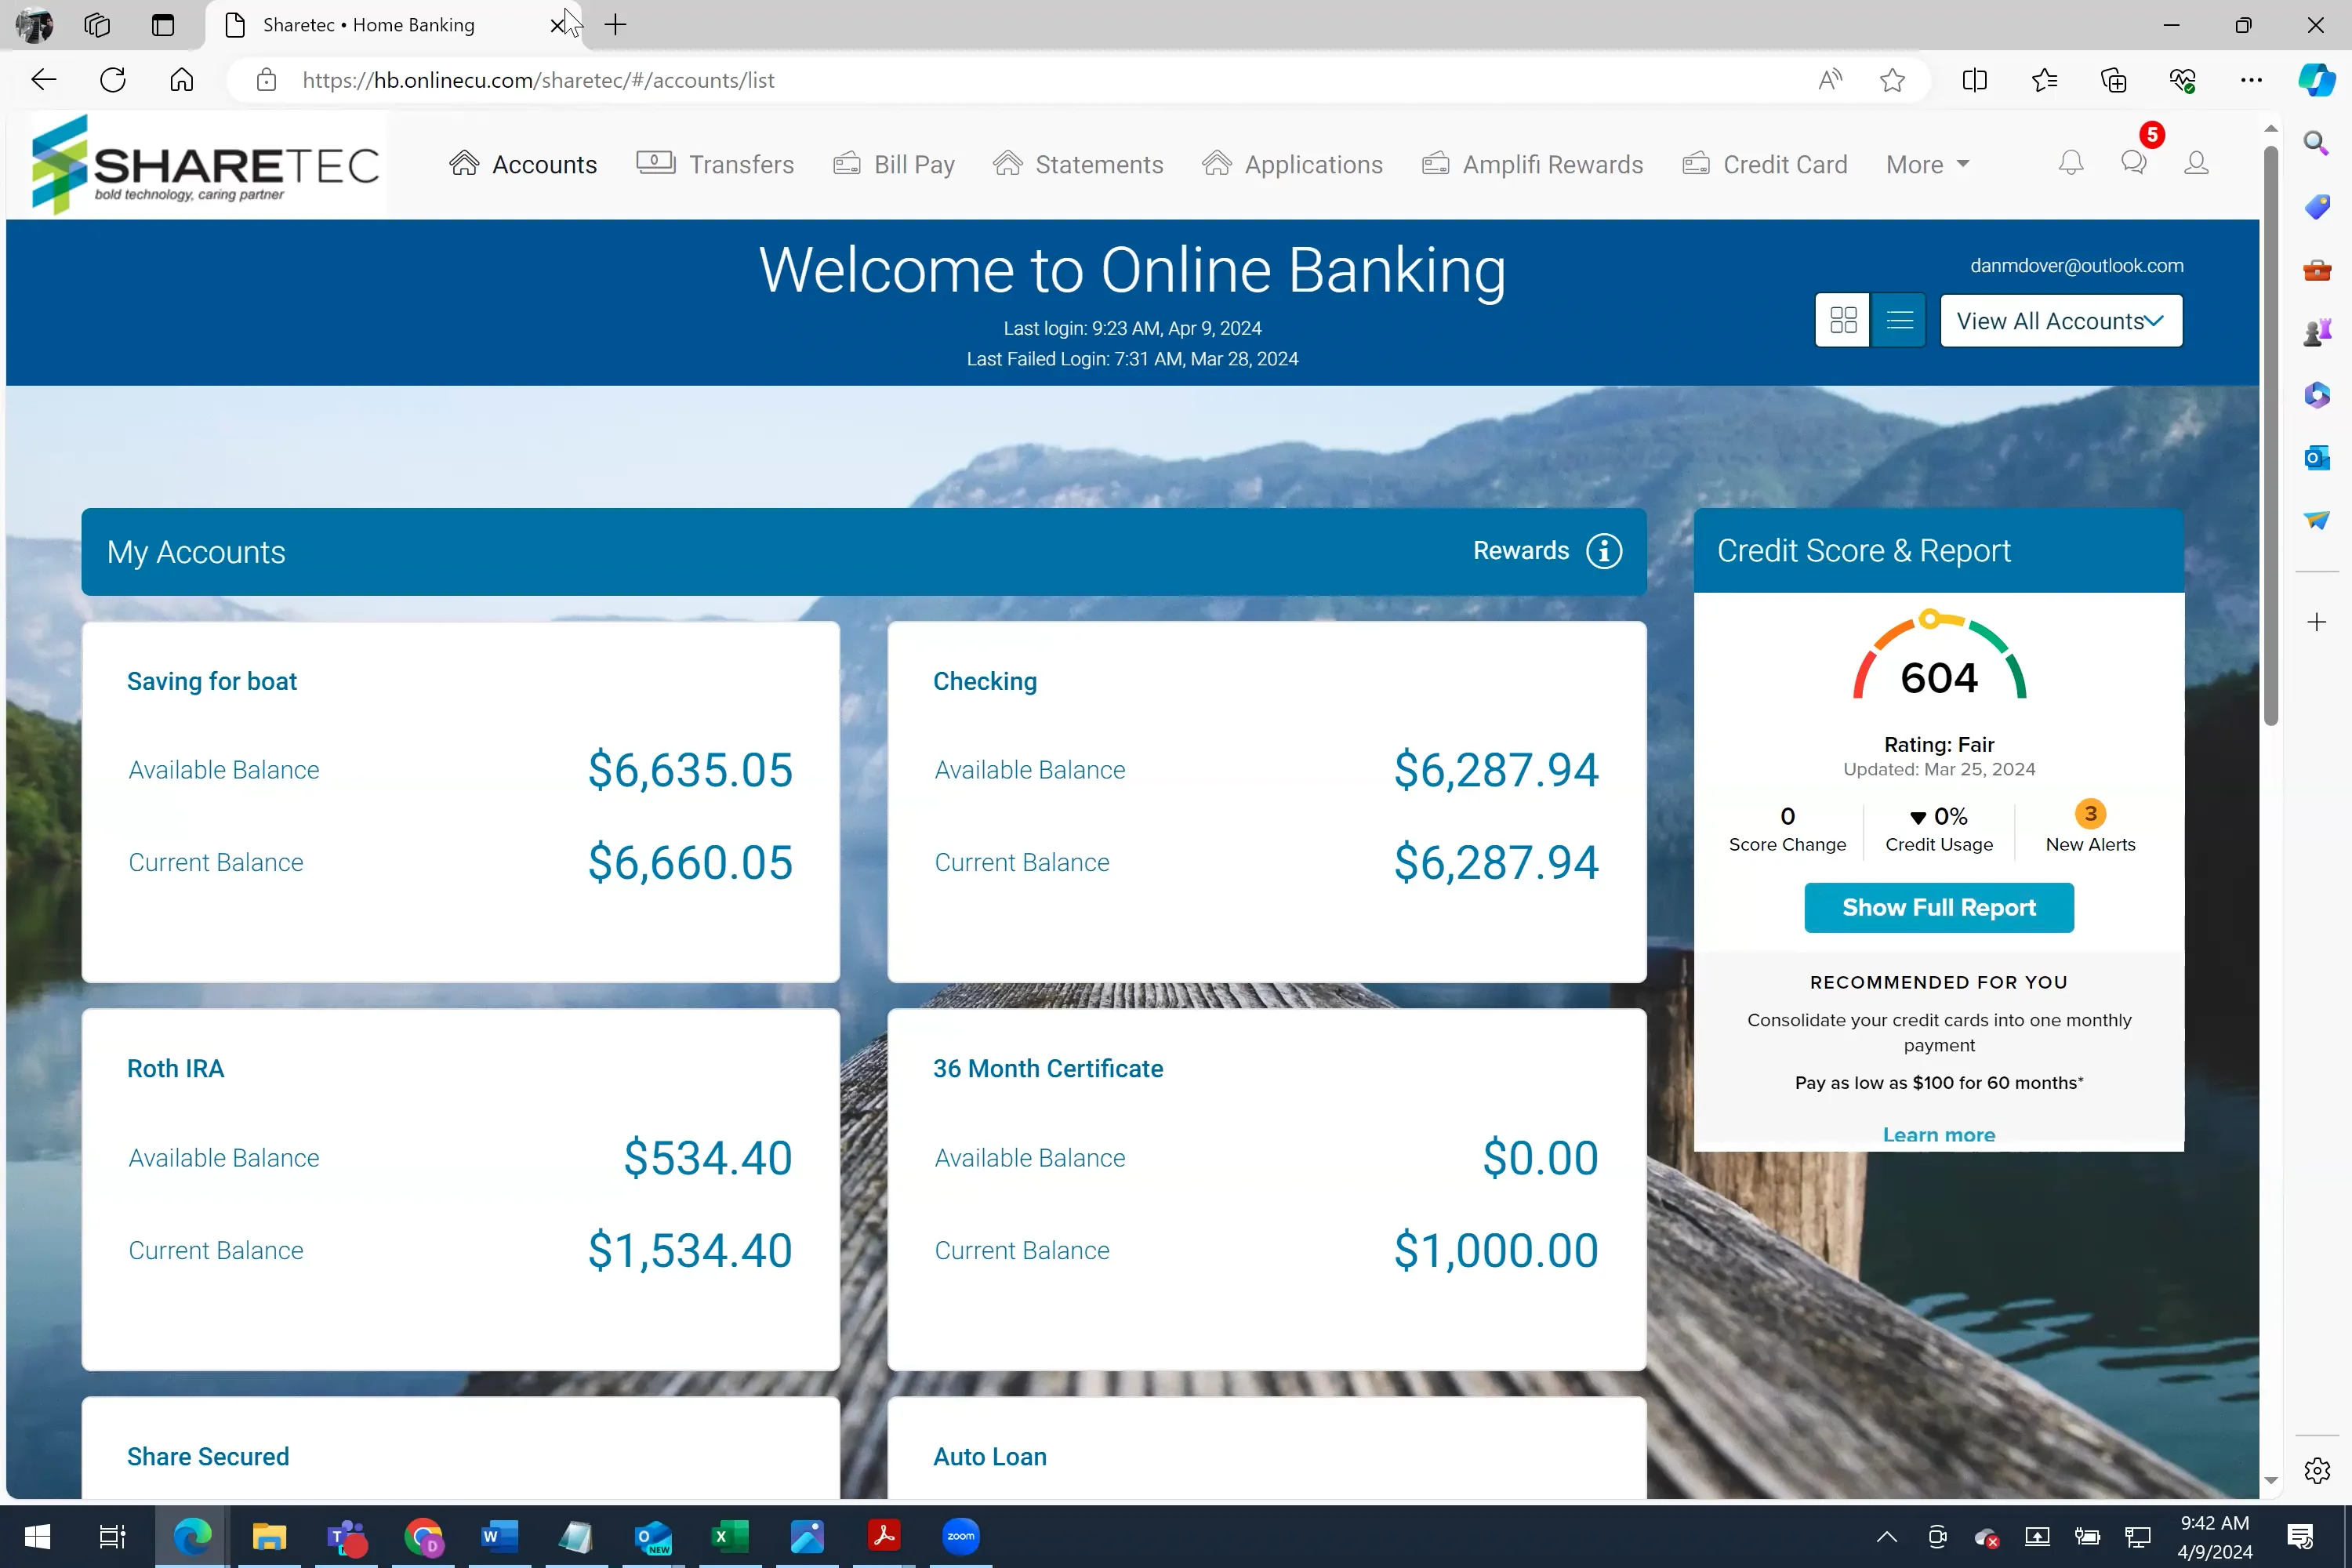Click the browser address bar URL
2352x1568 pixels.
(x=538, y=80)
